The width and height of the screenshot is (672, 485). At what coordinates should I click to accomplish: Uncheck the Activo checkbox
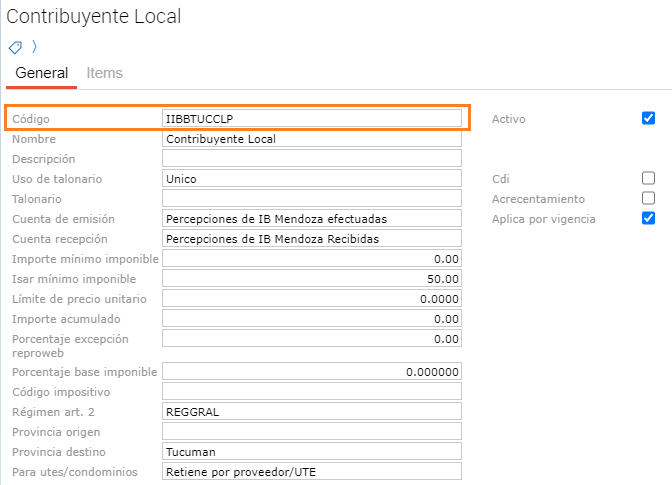click(x=648, y=118)
